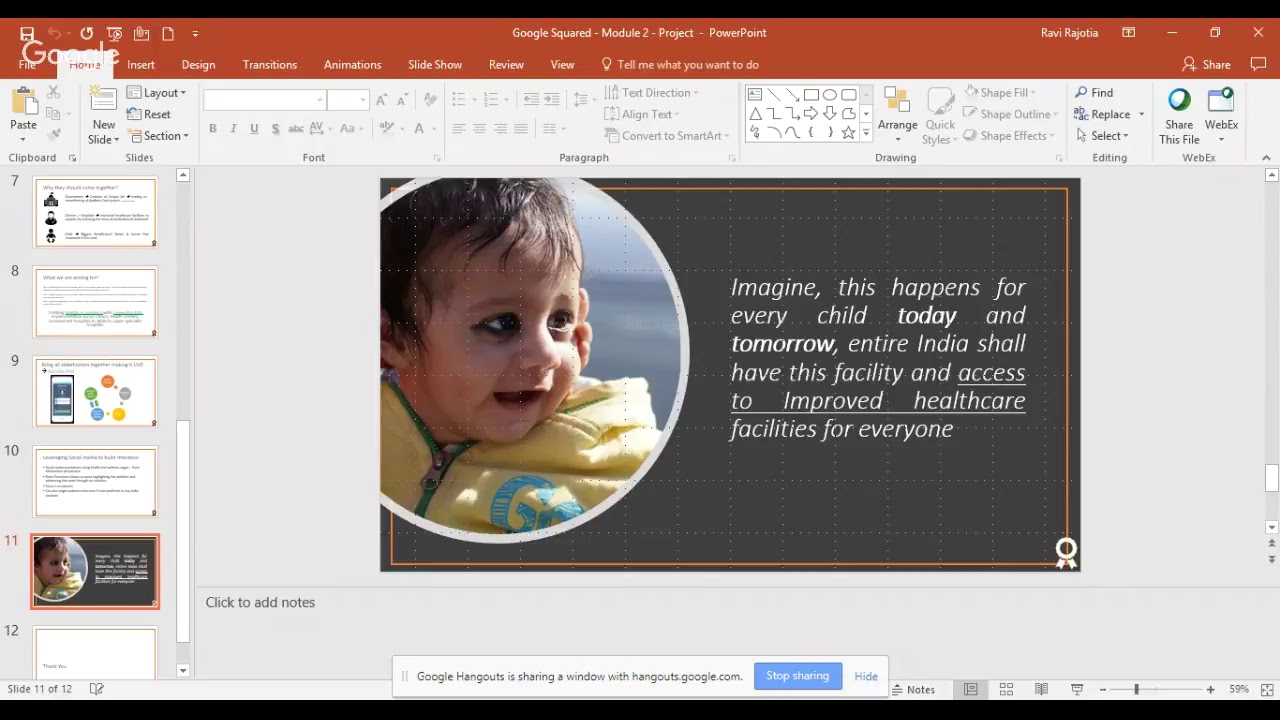
Task: Open the Select dropdown in Editing
Action: [x=1102, y=136]
